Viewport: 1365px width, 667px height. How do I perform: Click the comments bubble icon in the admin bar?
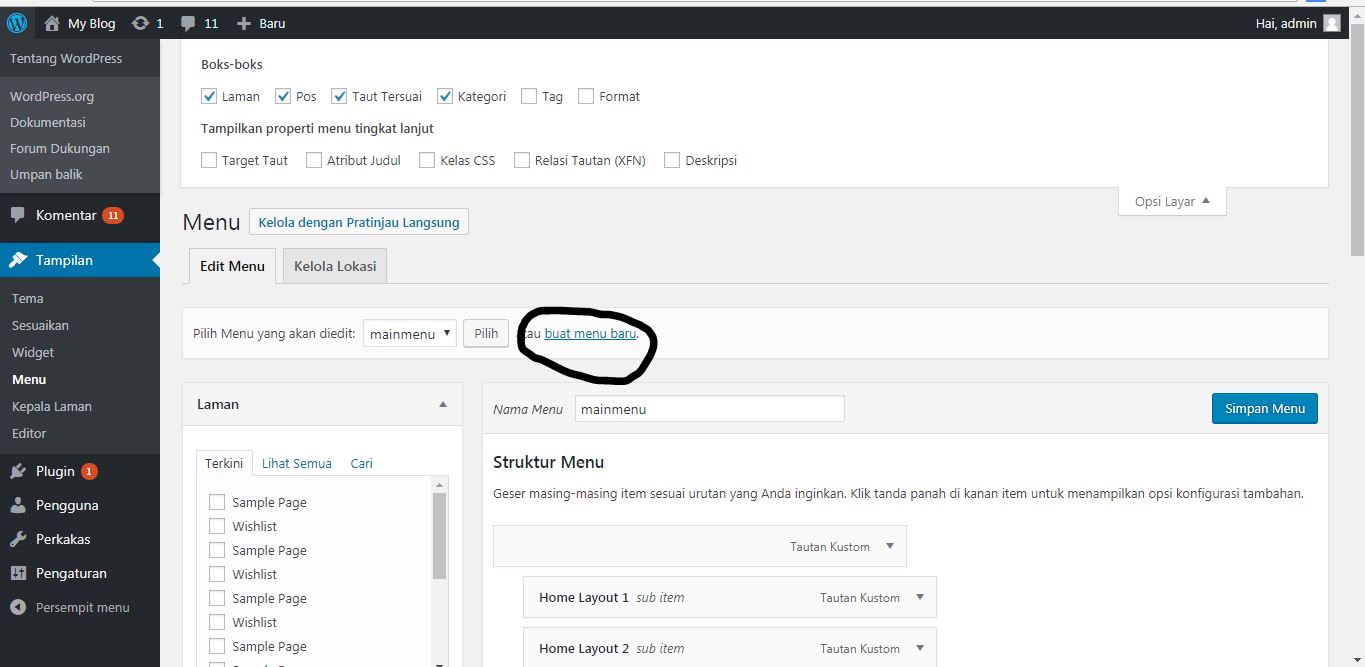(x=188, y=23)
